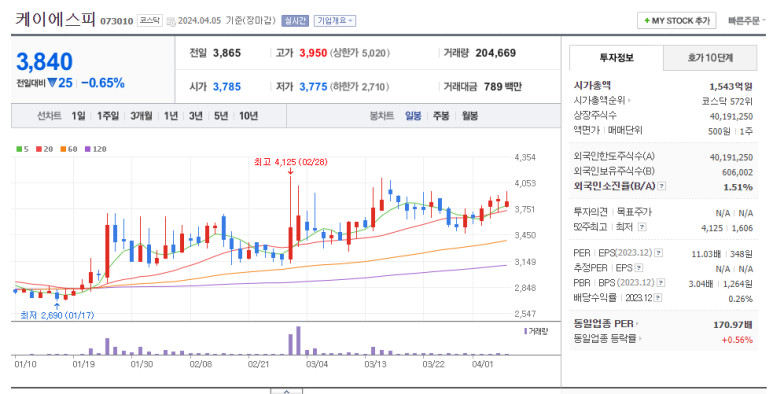The height and width of the screenshot is (394, 773).
Task: Select the 1일 line chart period
Action: click(78, 116)
